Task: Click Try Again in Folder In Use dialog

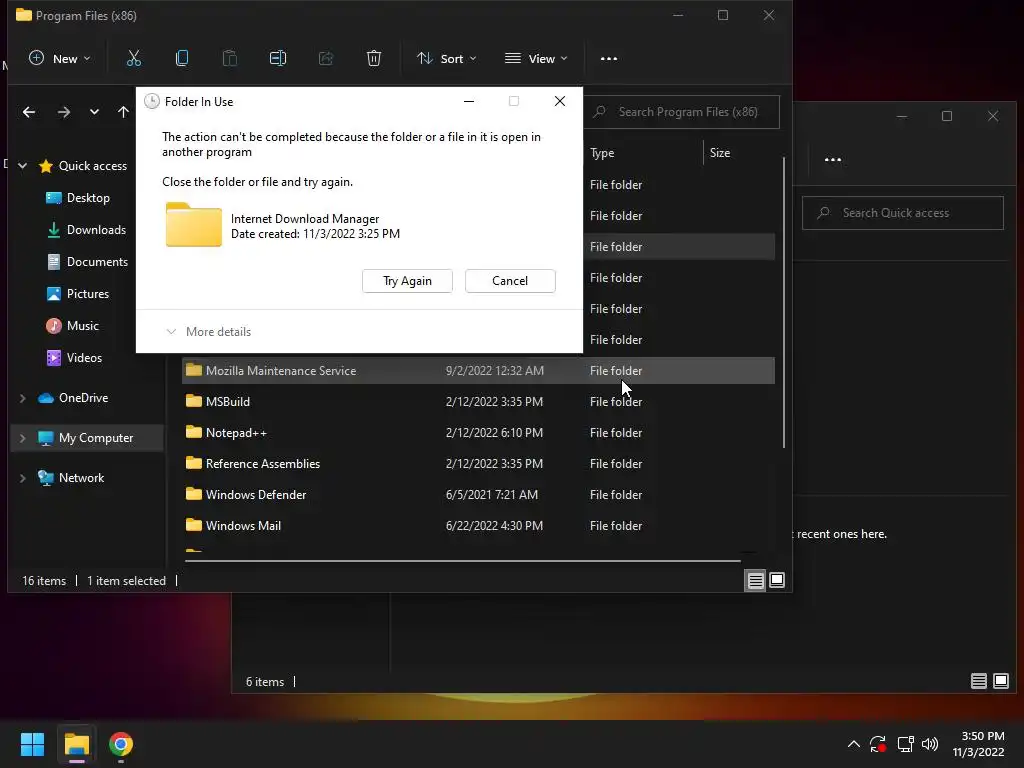Action: 407,281
